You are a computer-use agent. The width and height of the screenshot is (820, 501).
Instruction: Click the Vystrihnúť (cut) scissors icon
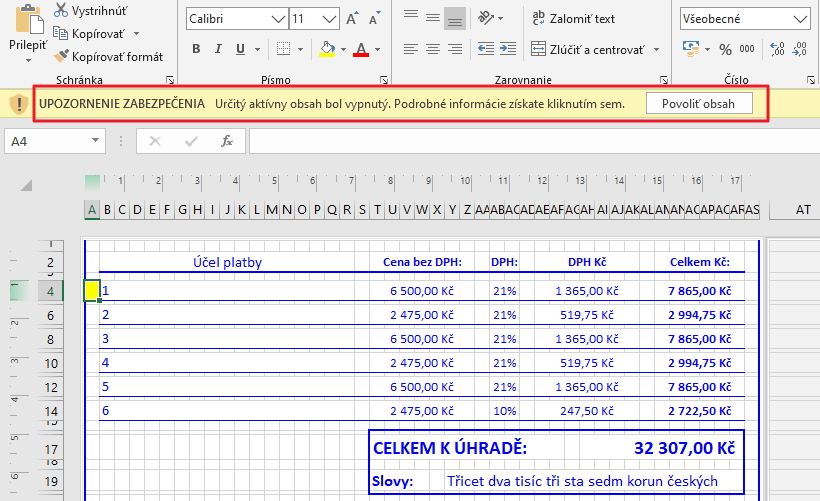coord(61,11)
